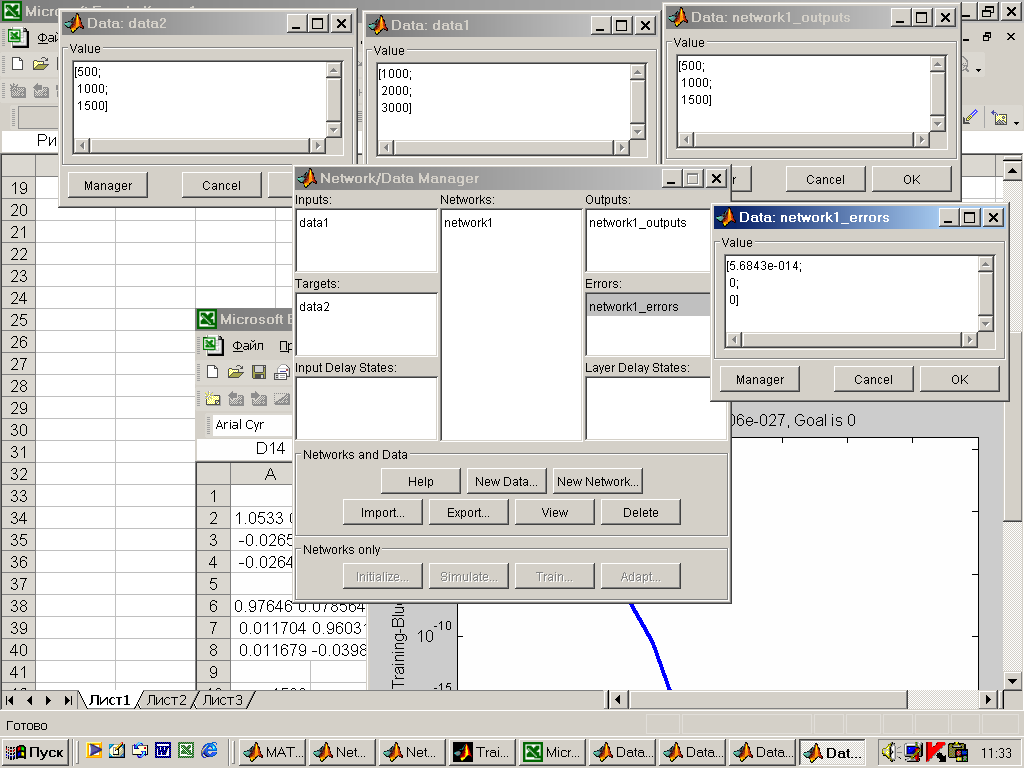Switch to the Лист1 sheet tab
1024x768 pixels.
[109, 700]
